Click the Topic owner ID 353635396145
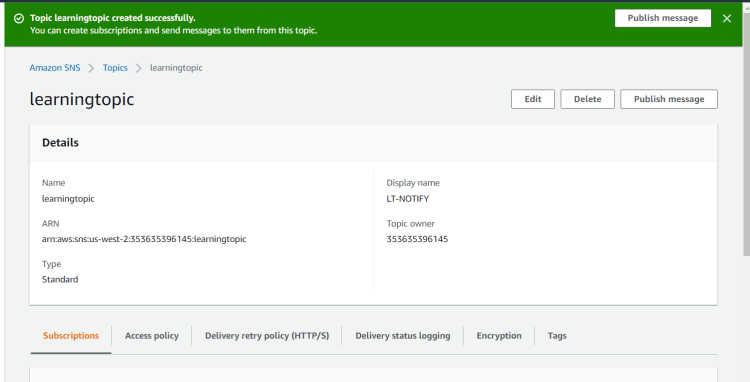Viewport: 750px width, 382px height. coord(417,239)
